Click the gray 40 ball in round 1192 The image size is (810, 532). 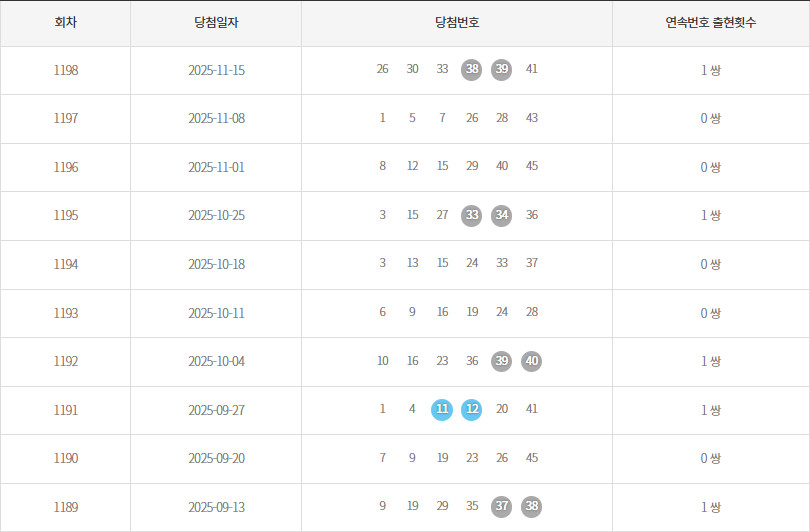[x=532, y=361]
